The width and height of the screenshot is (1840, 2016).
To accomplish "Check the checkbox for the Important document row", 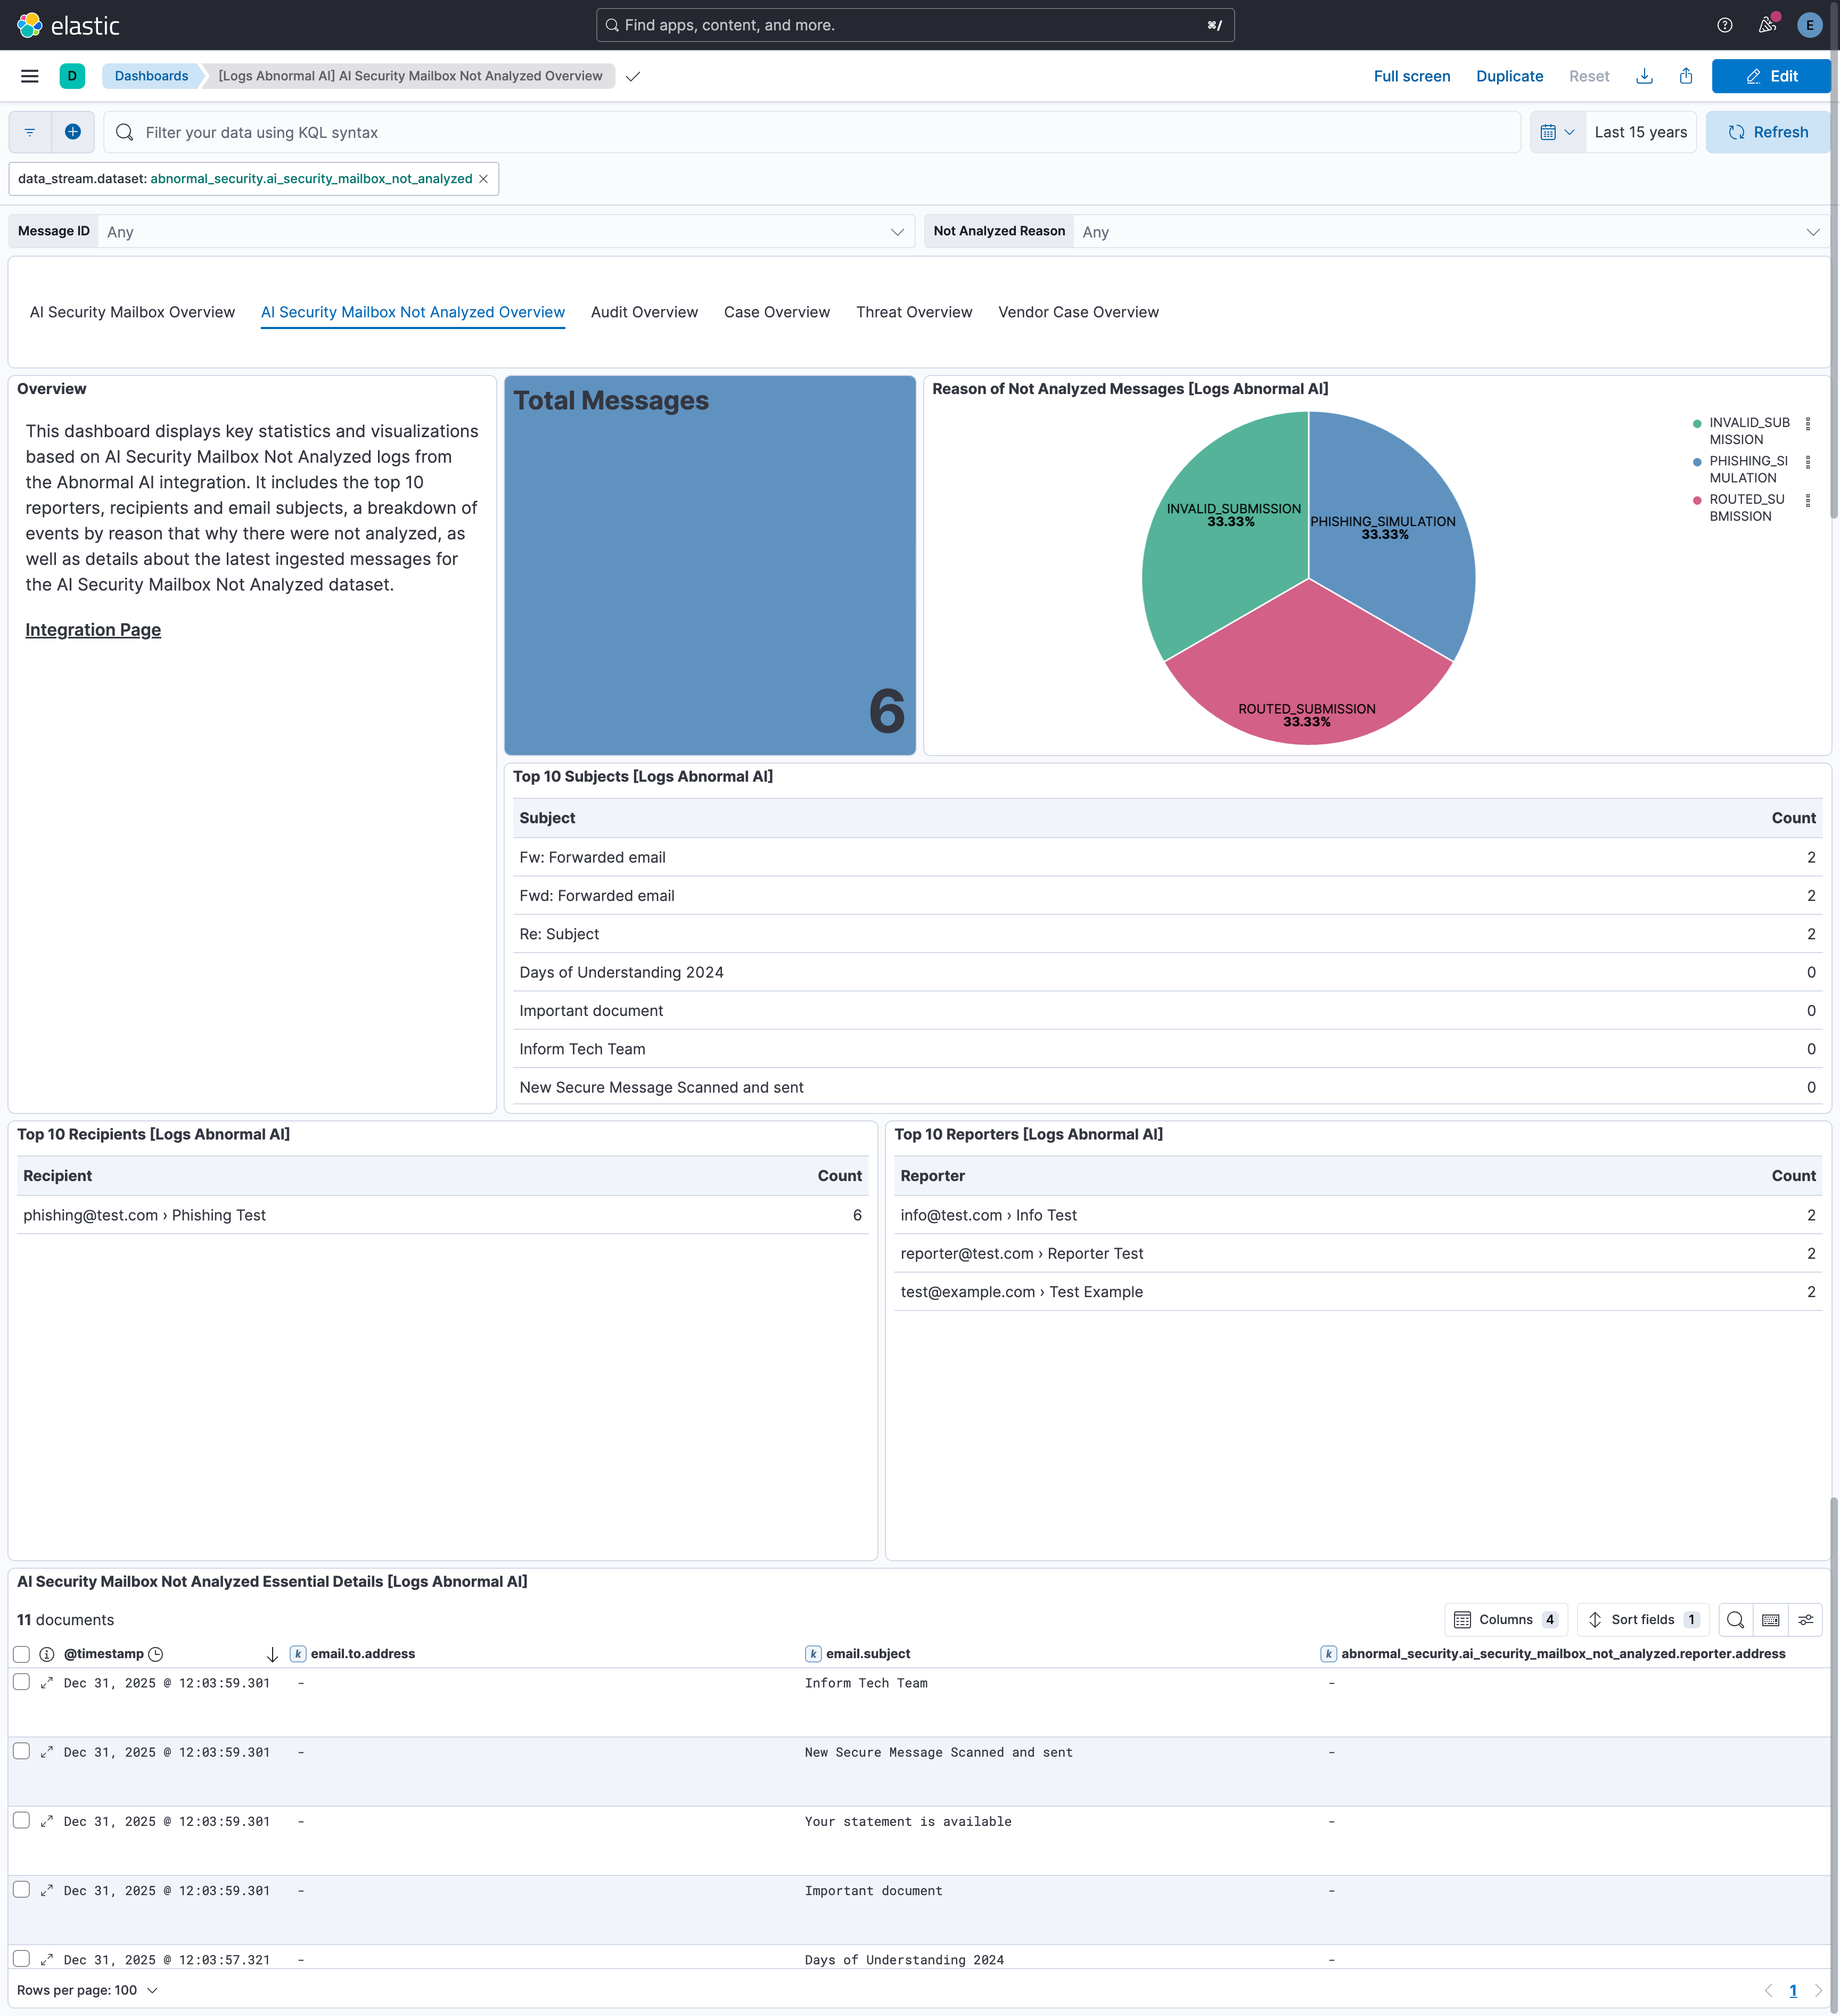I will pos(21,1890).
